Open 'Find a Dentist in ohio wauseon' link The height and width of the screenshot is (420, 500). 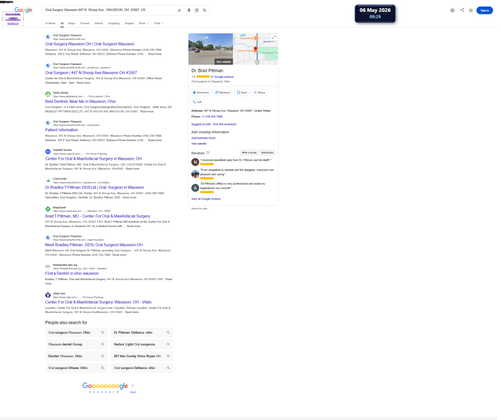coord(72,273)
